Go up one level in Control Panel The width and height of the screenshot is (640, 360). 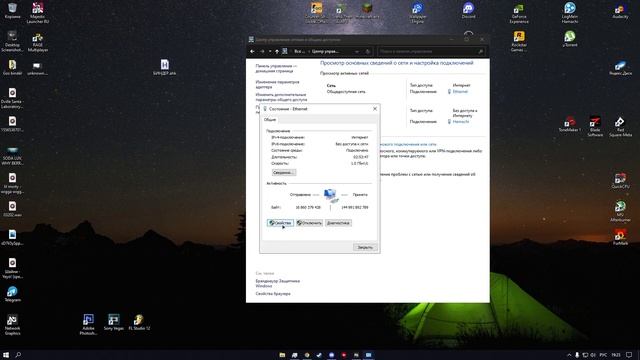pos(277,51)
